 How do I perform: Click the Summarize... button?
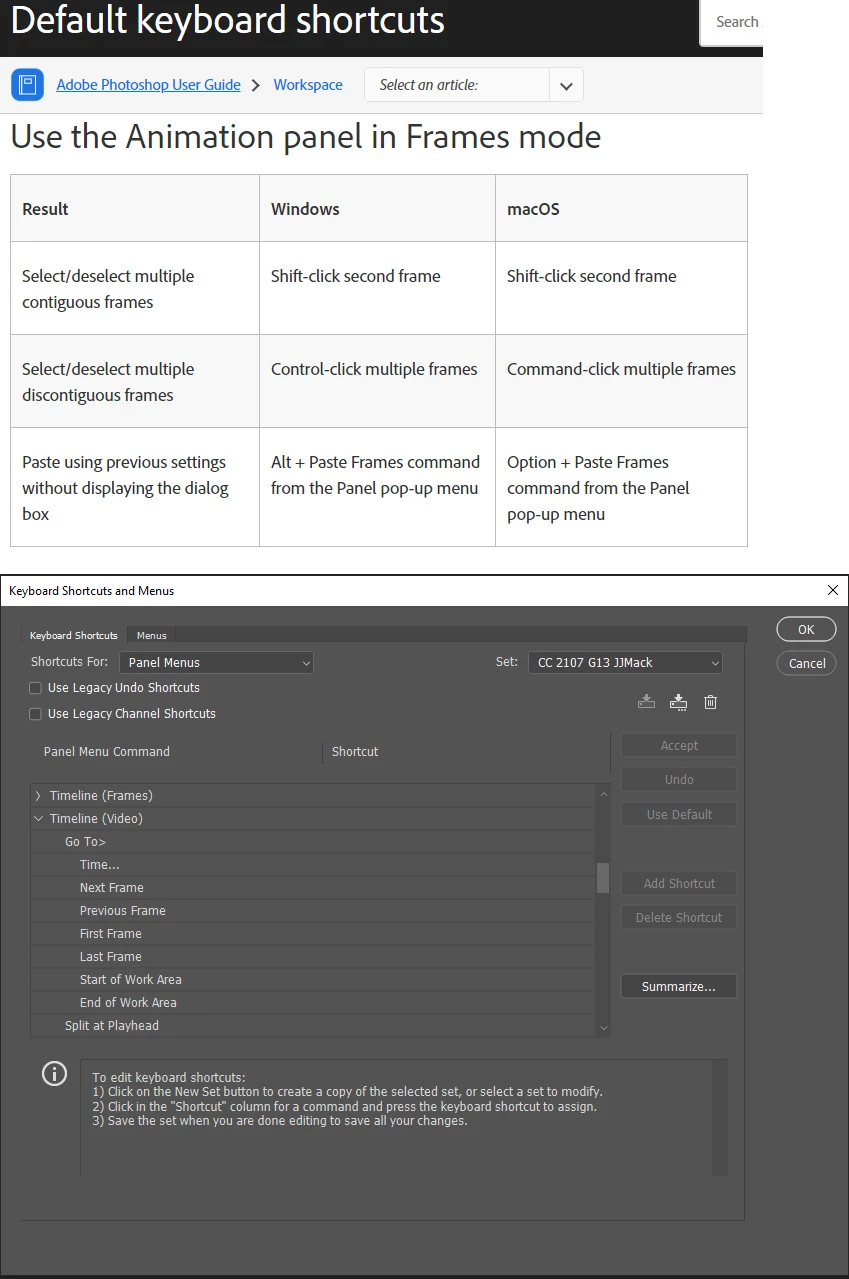coord(679,986)
